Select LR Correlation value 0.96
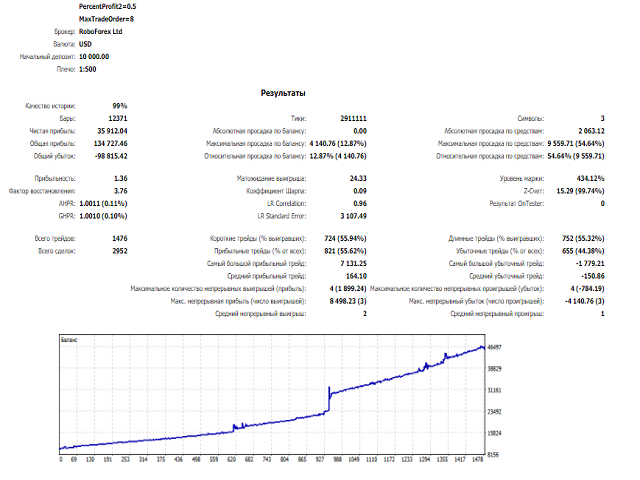640x480 pixels. 360,204
